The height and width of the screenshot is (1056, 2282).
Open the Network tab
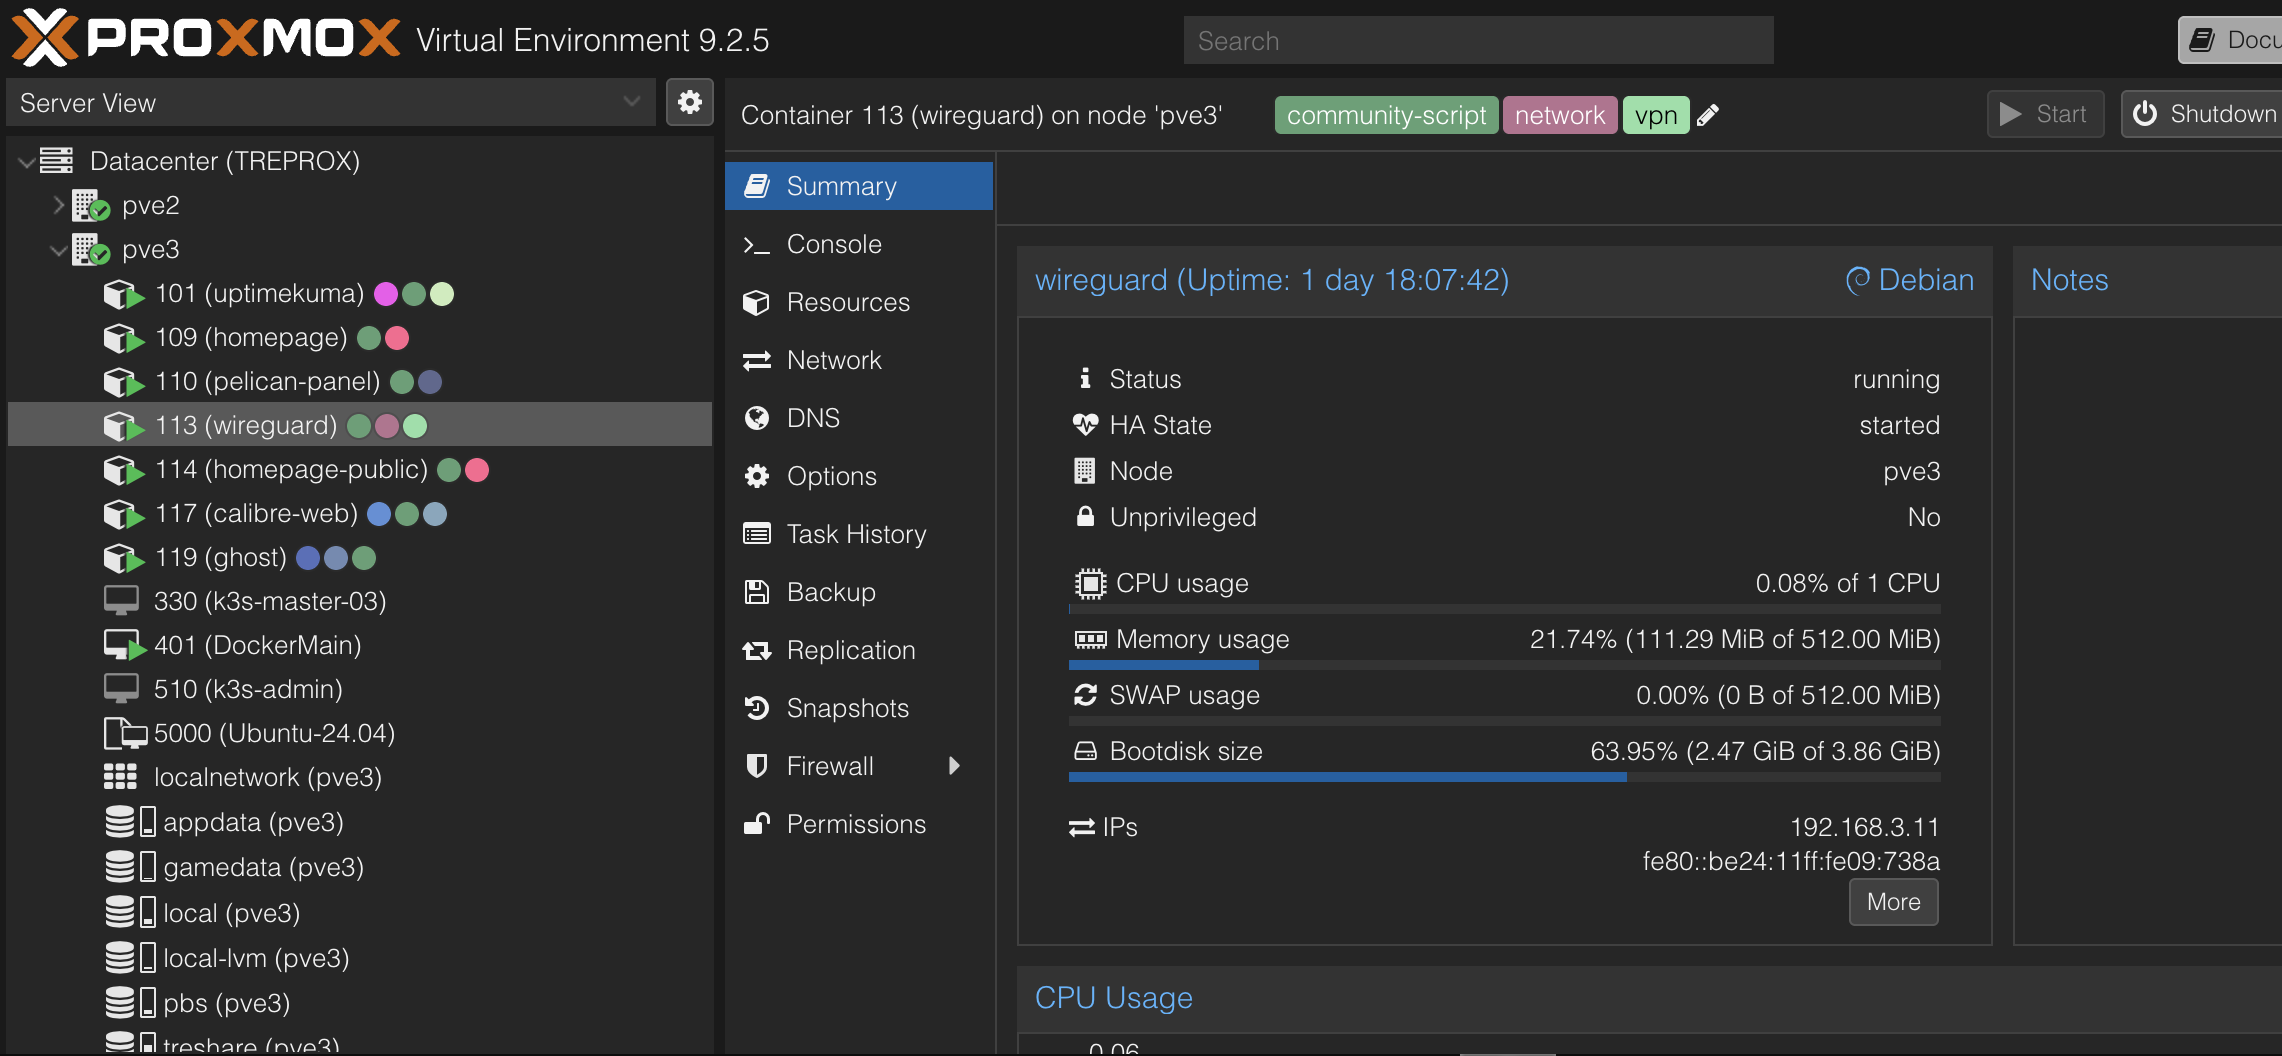click(x=859, y=360)
